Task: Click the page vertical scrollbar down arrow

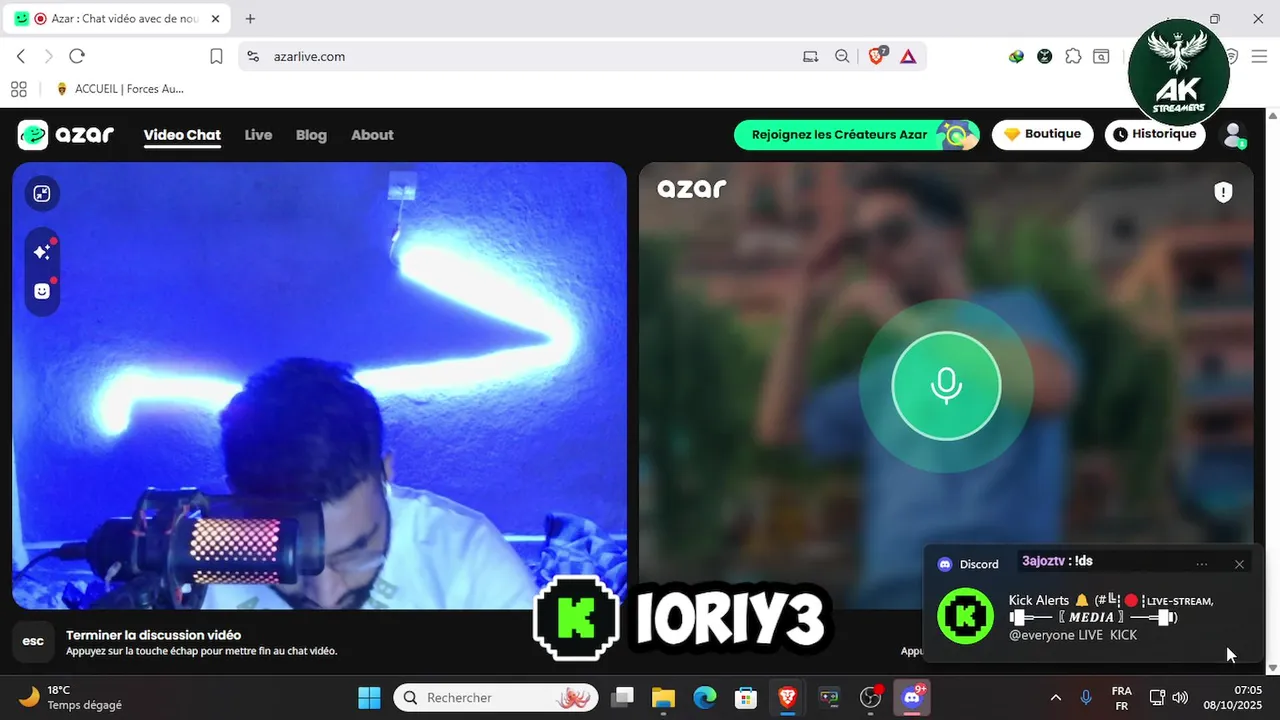Action: [1272, 667]
